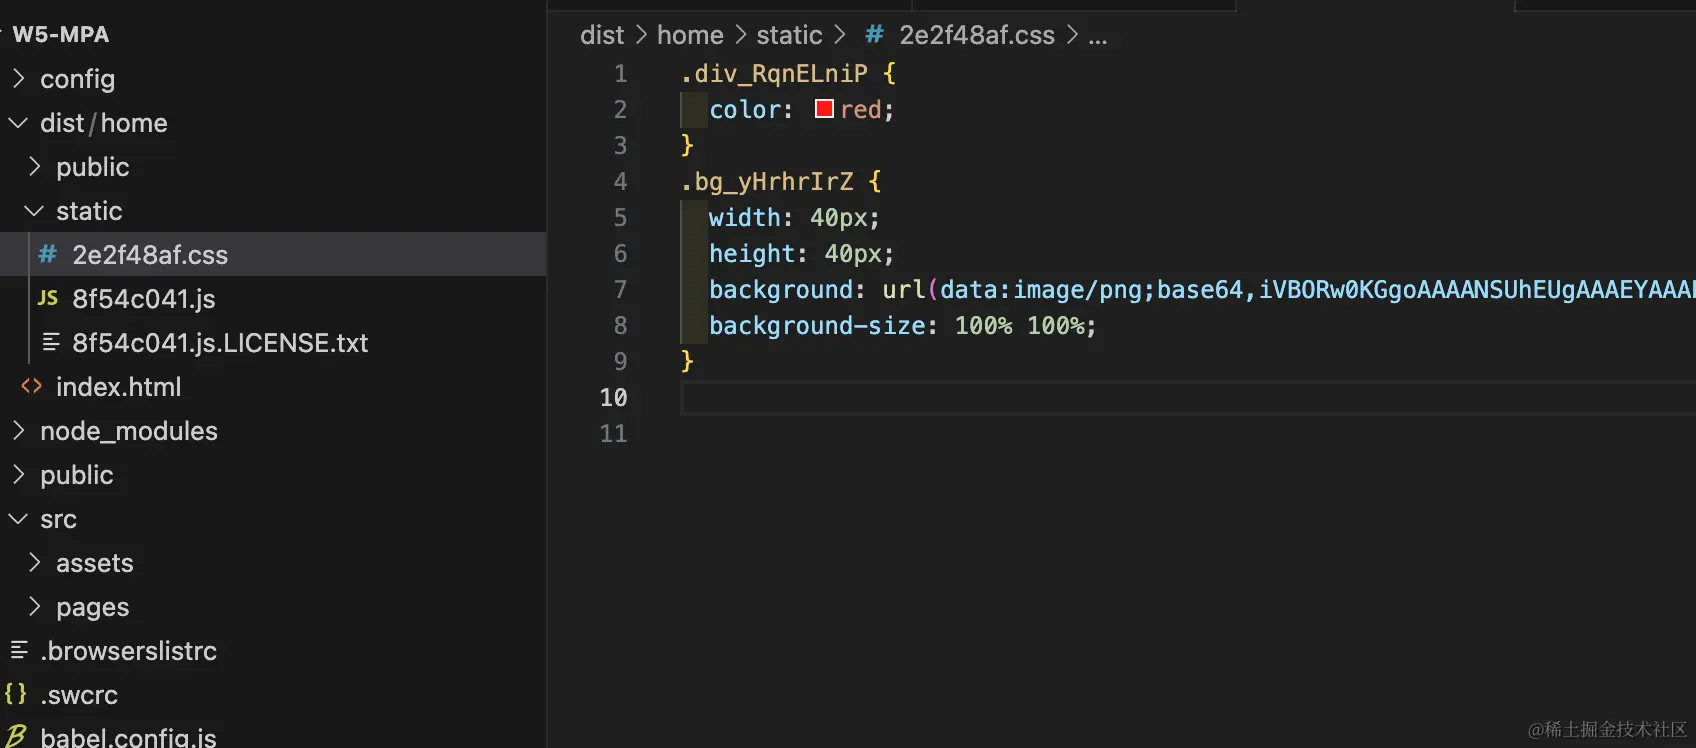
Task: Click the .div_RqnELniP selector text
Action: [x=774, y=73]
